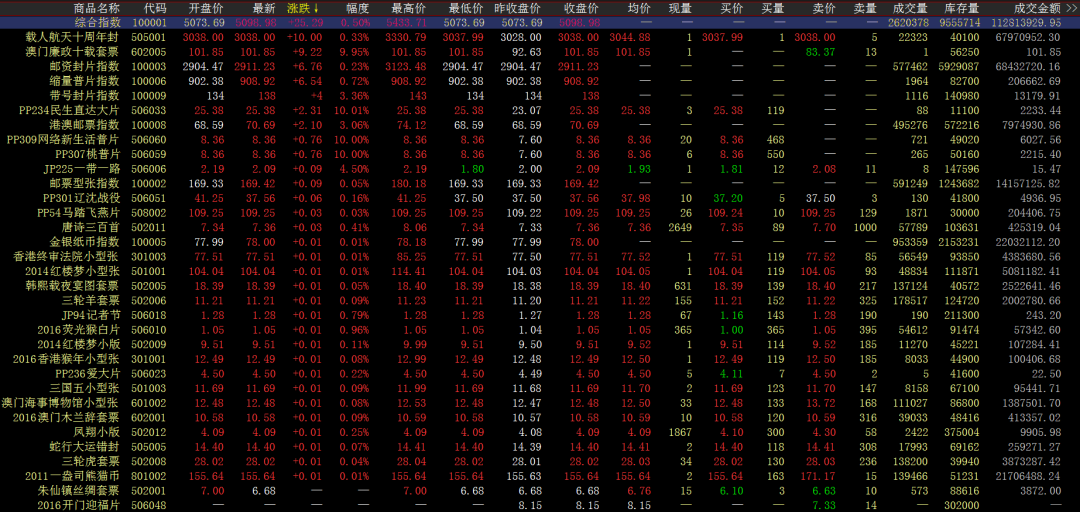Screen dimensions: 1080x512
Task: Open the 邮票型张指数 row
Action: click(x=540, y=183)
